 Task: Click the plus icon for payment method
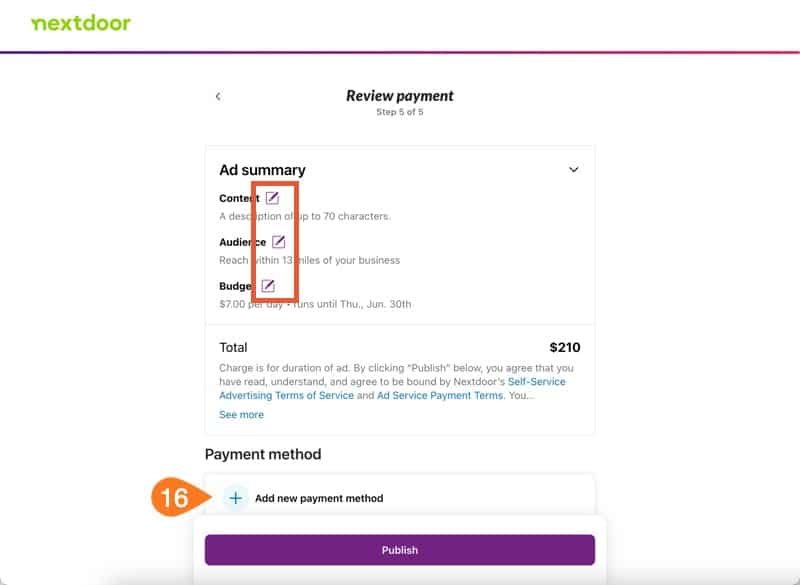click(x=236, y=498)
